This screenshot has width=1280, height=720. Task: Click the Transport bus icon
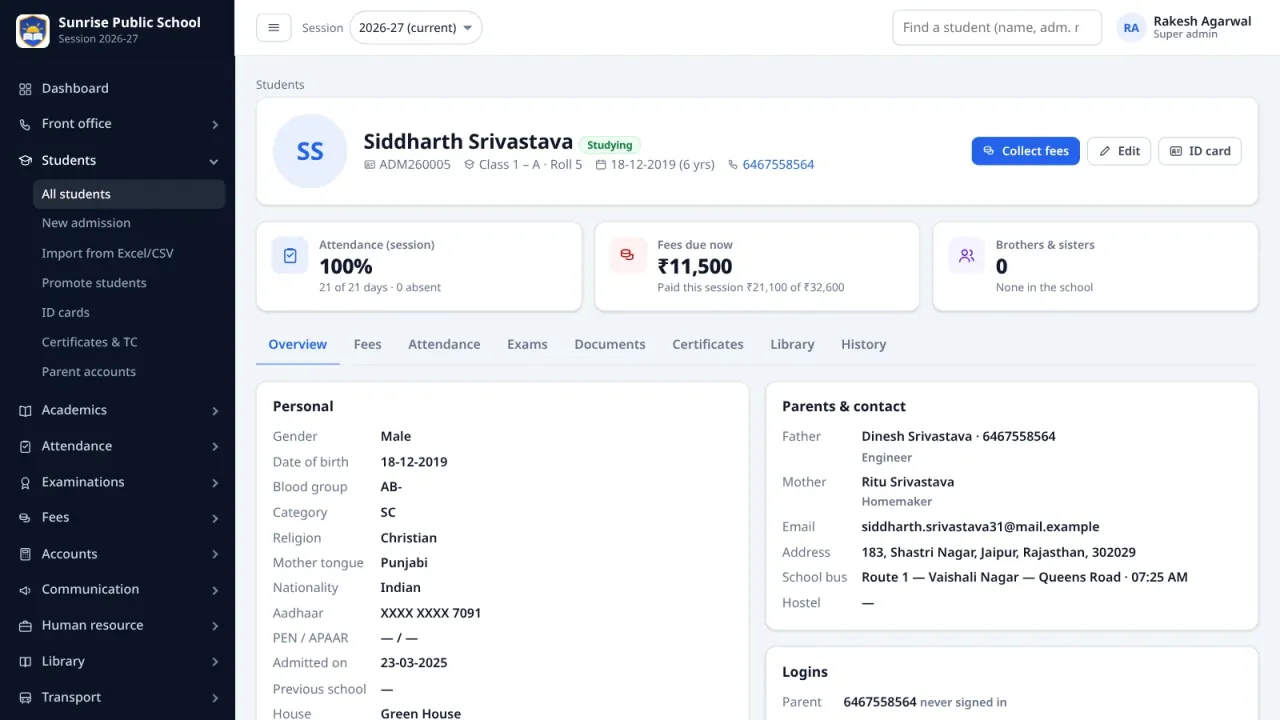pyautogui.click(x=25, y=698)
